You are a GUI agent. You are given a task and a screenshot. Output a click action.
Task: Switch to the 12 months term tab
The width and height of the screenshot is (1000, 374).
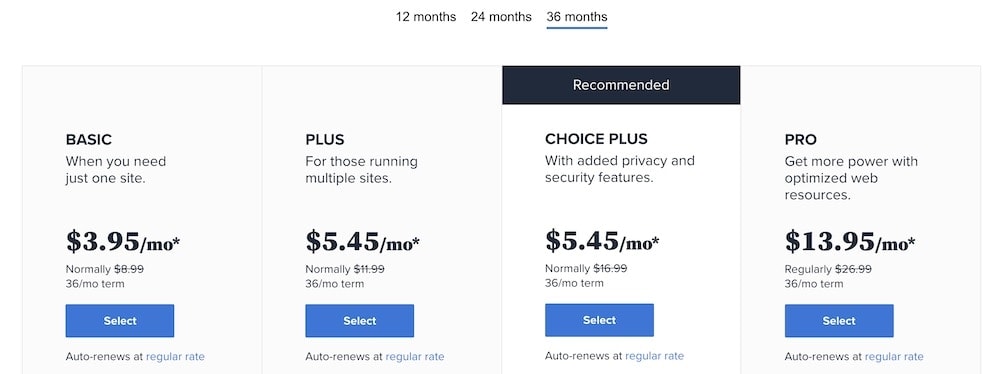click(425, 17)
